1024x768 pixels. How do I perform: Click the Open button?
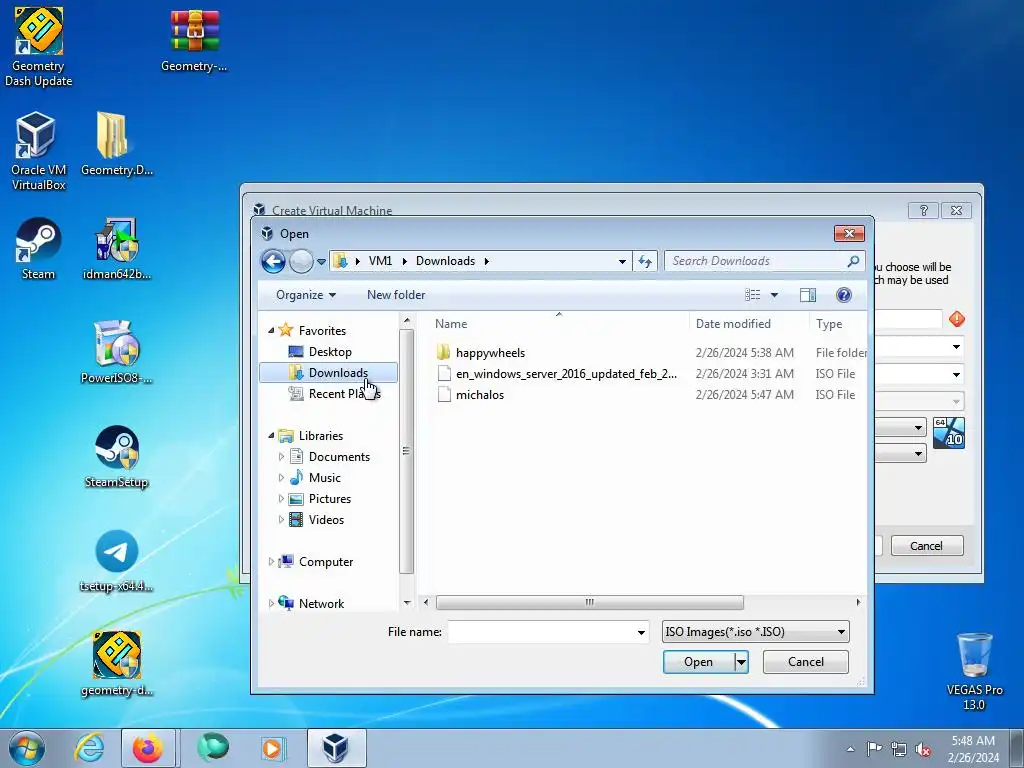pos(698,662)
